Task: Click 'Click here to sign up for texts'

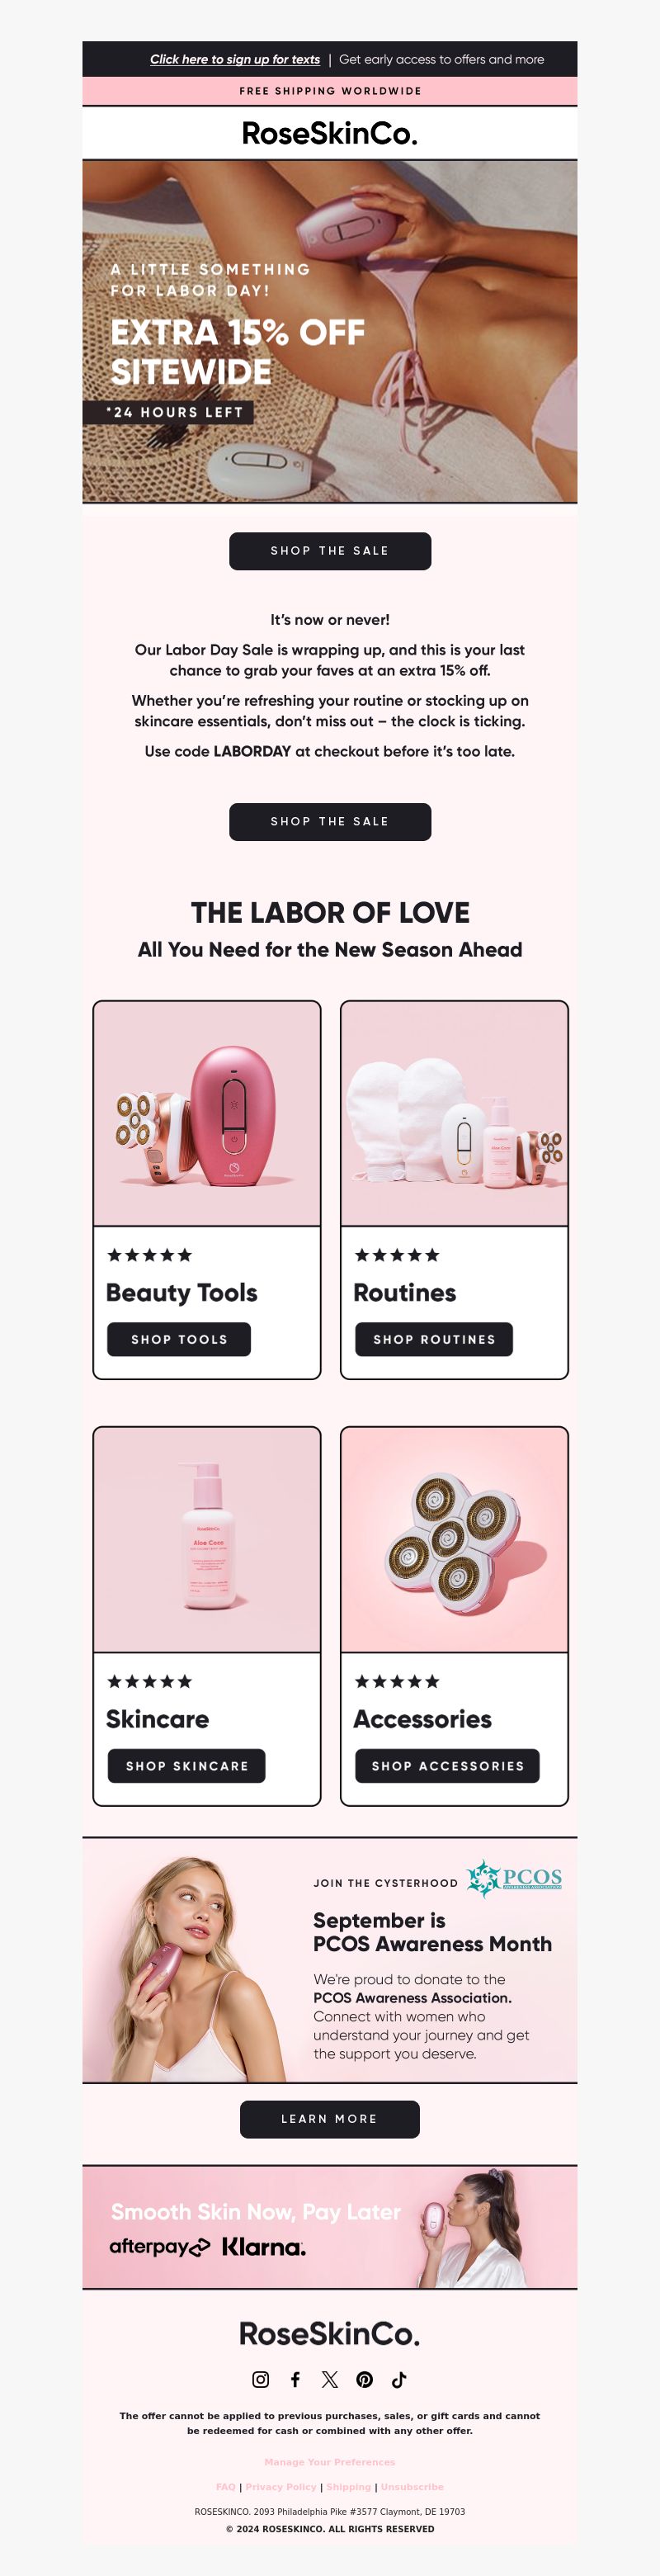Action: coord(235,59)
